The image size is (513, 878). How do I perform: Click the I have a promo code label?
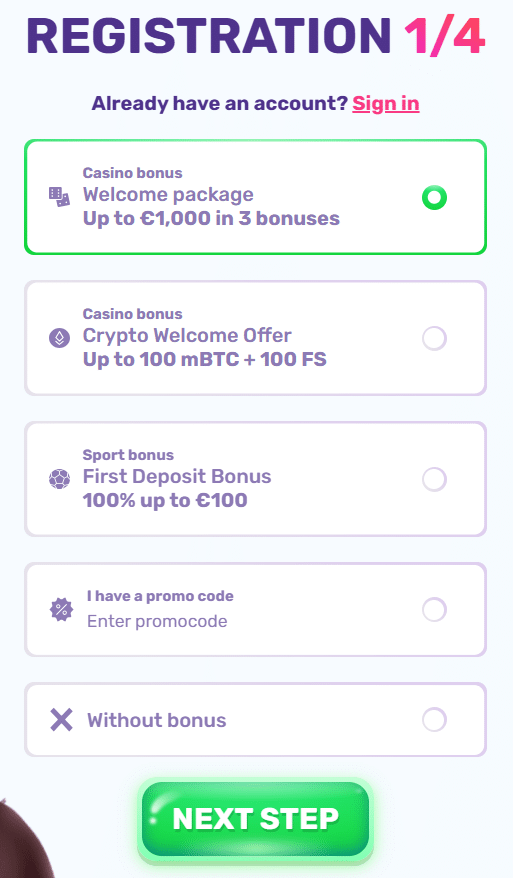click(160, 596)
